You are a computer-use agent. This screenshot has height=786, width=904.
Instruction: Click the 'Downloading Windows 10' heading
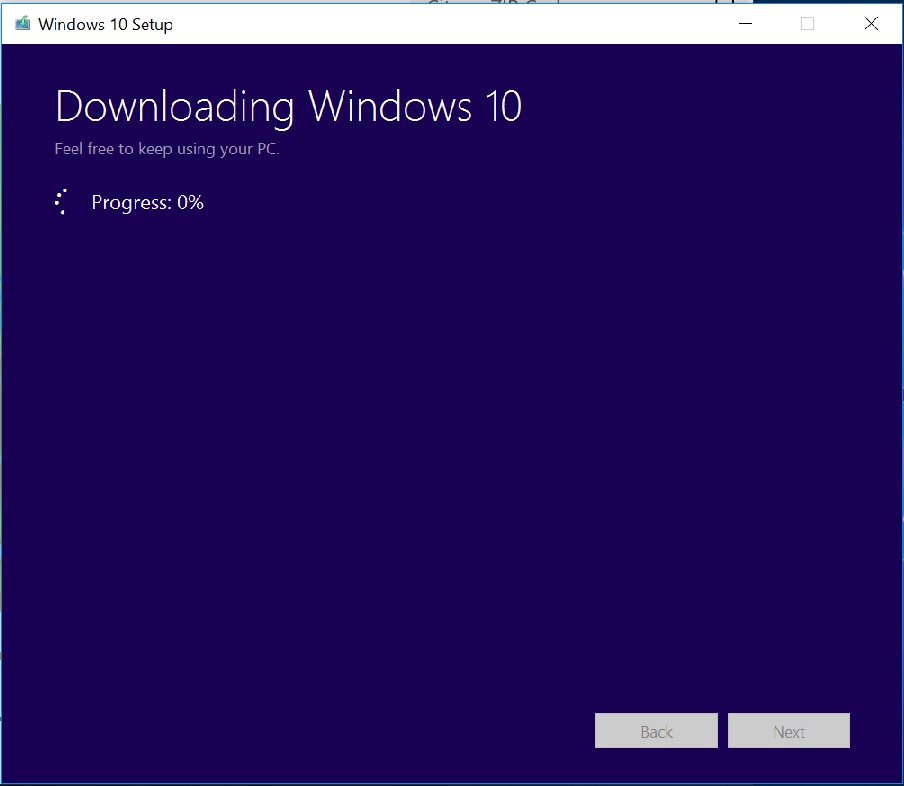(288, 107)
